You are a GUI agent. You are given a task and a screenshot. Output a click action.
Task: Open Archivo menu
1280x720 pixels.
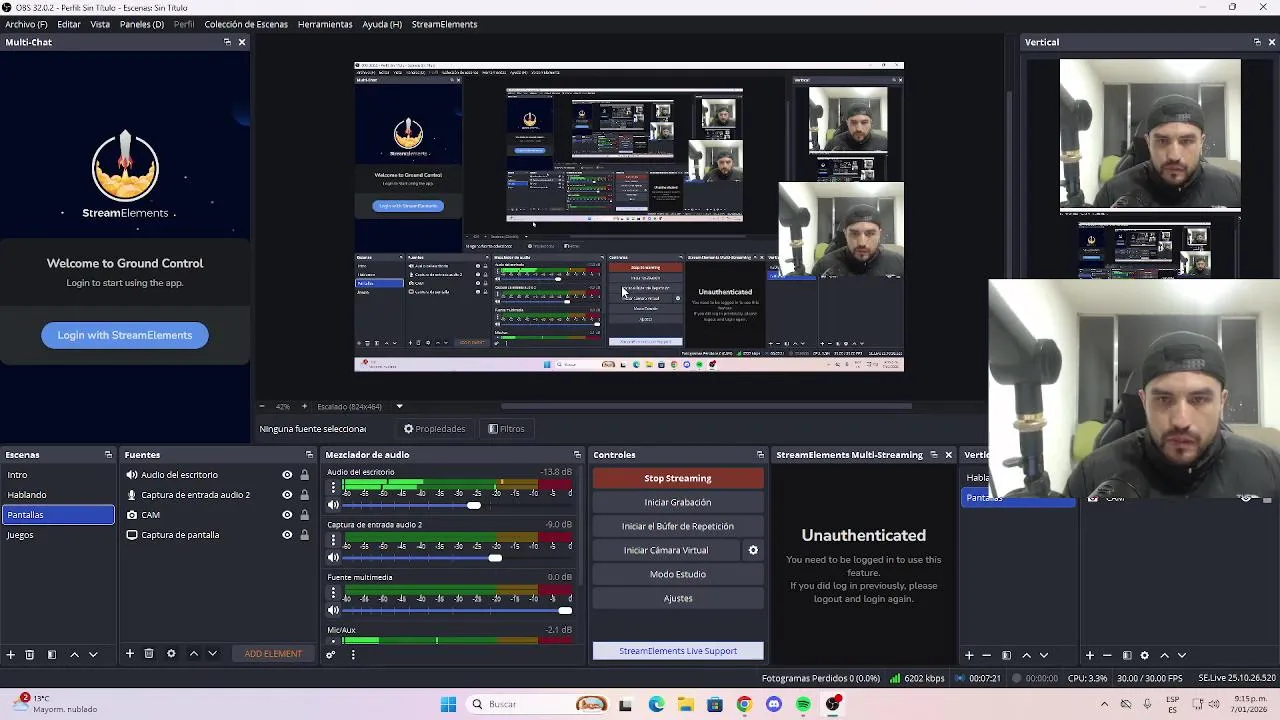(x=26, y=24)
